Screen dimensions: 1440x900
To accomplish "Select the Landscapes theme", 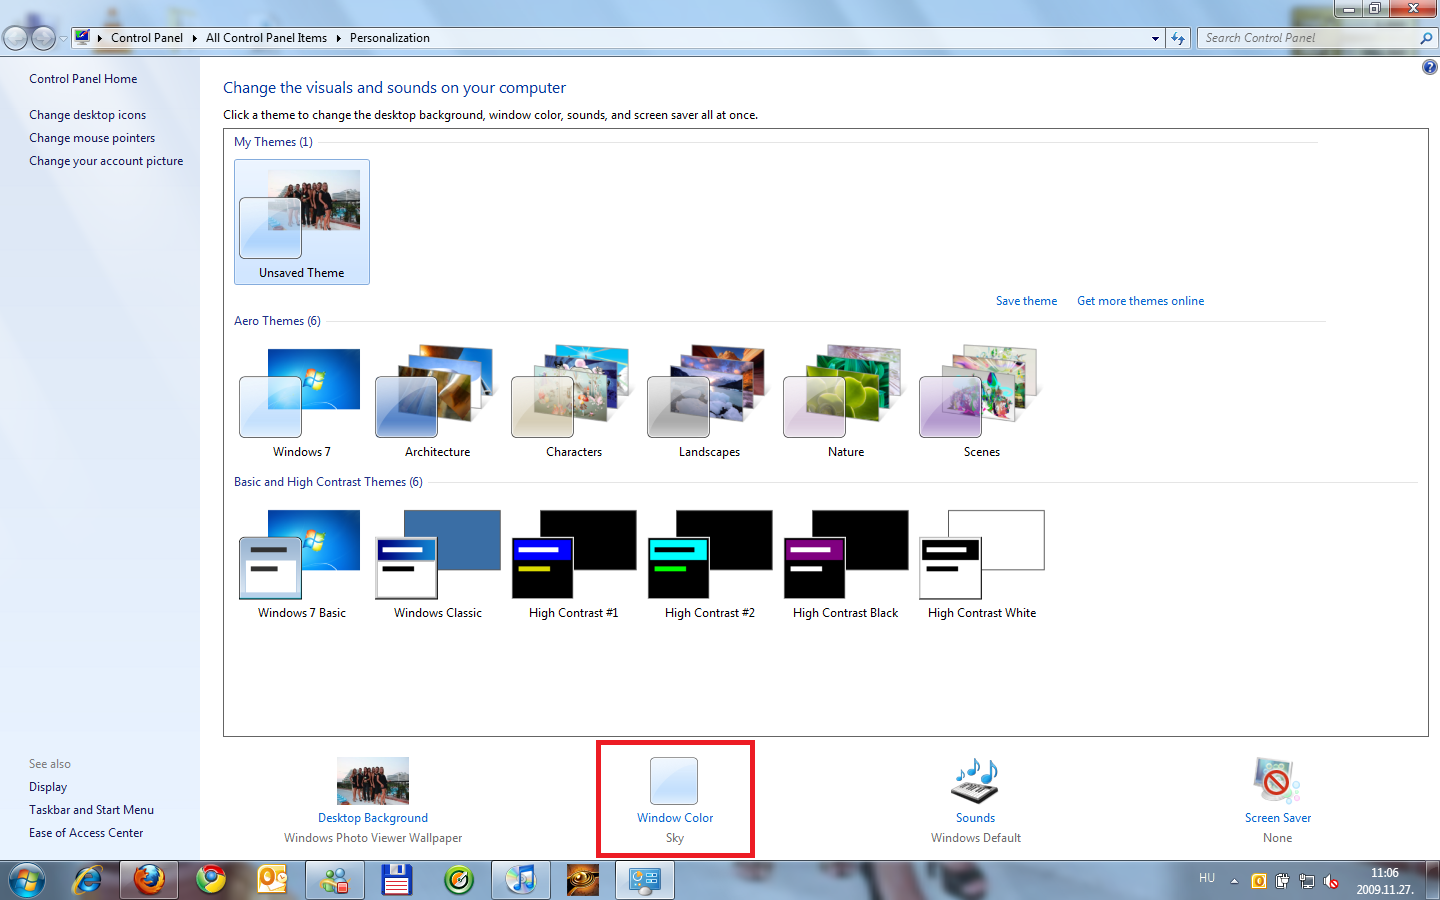I will point(710,401).
